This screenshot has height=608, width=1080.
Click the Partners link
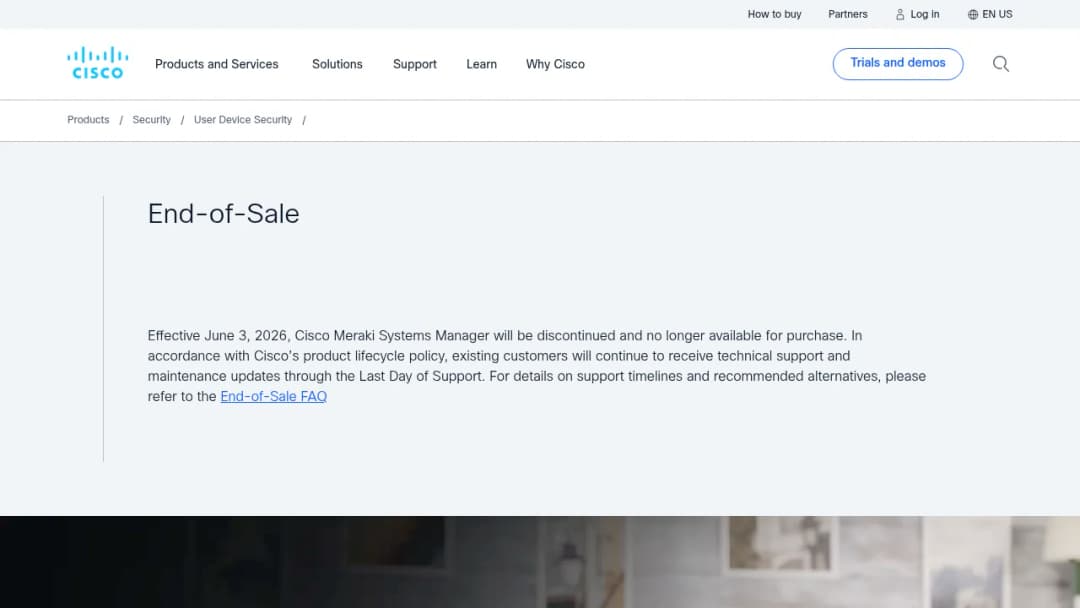point(847,14)
